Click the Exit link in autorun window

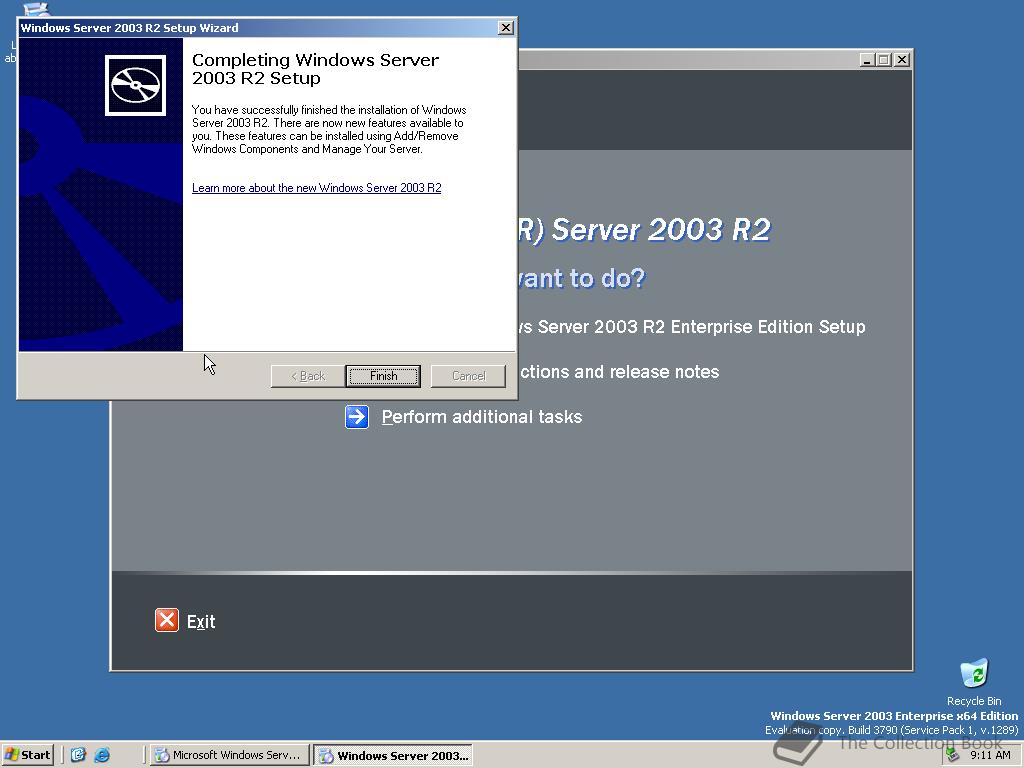click(x=201, y=622)
